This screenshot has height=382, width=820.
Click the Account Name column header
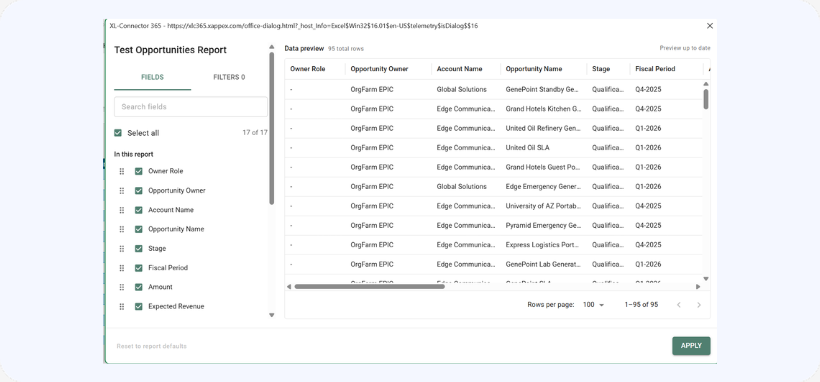459,69
